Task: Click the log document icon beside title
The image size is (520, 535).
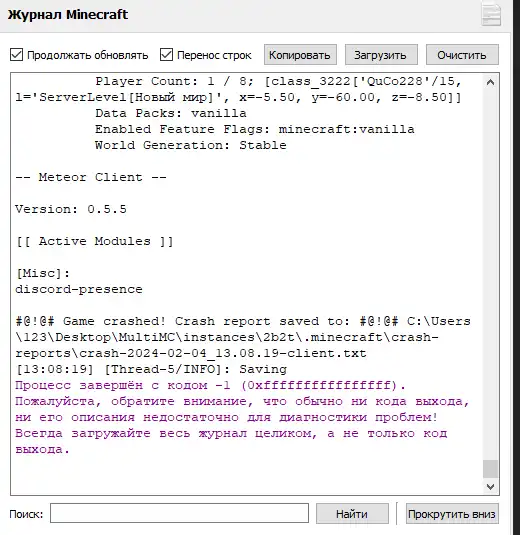Action: [x=491, y=13]
